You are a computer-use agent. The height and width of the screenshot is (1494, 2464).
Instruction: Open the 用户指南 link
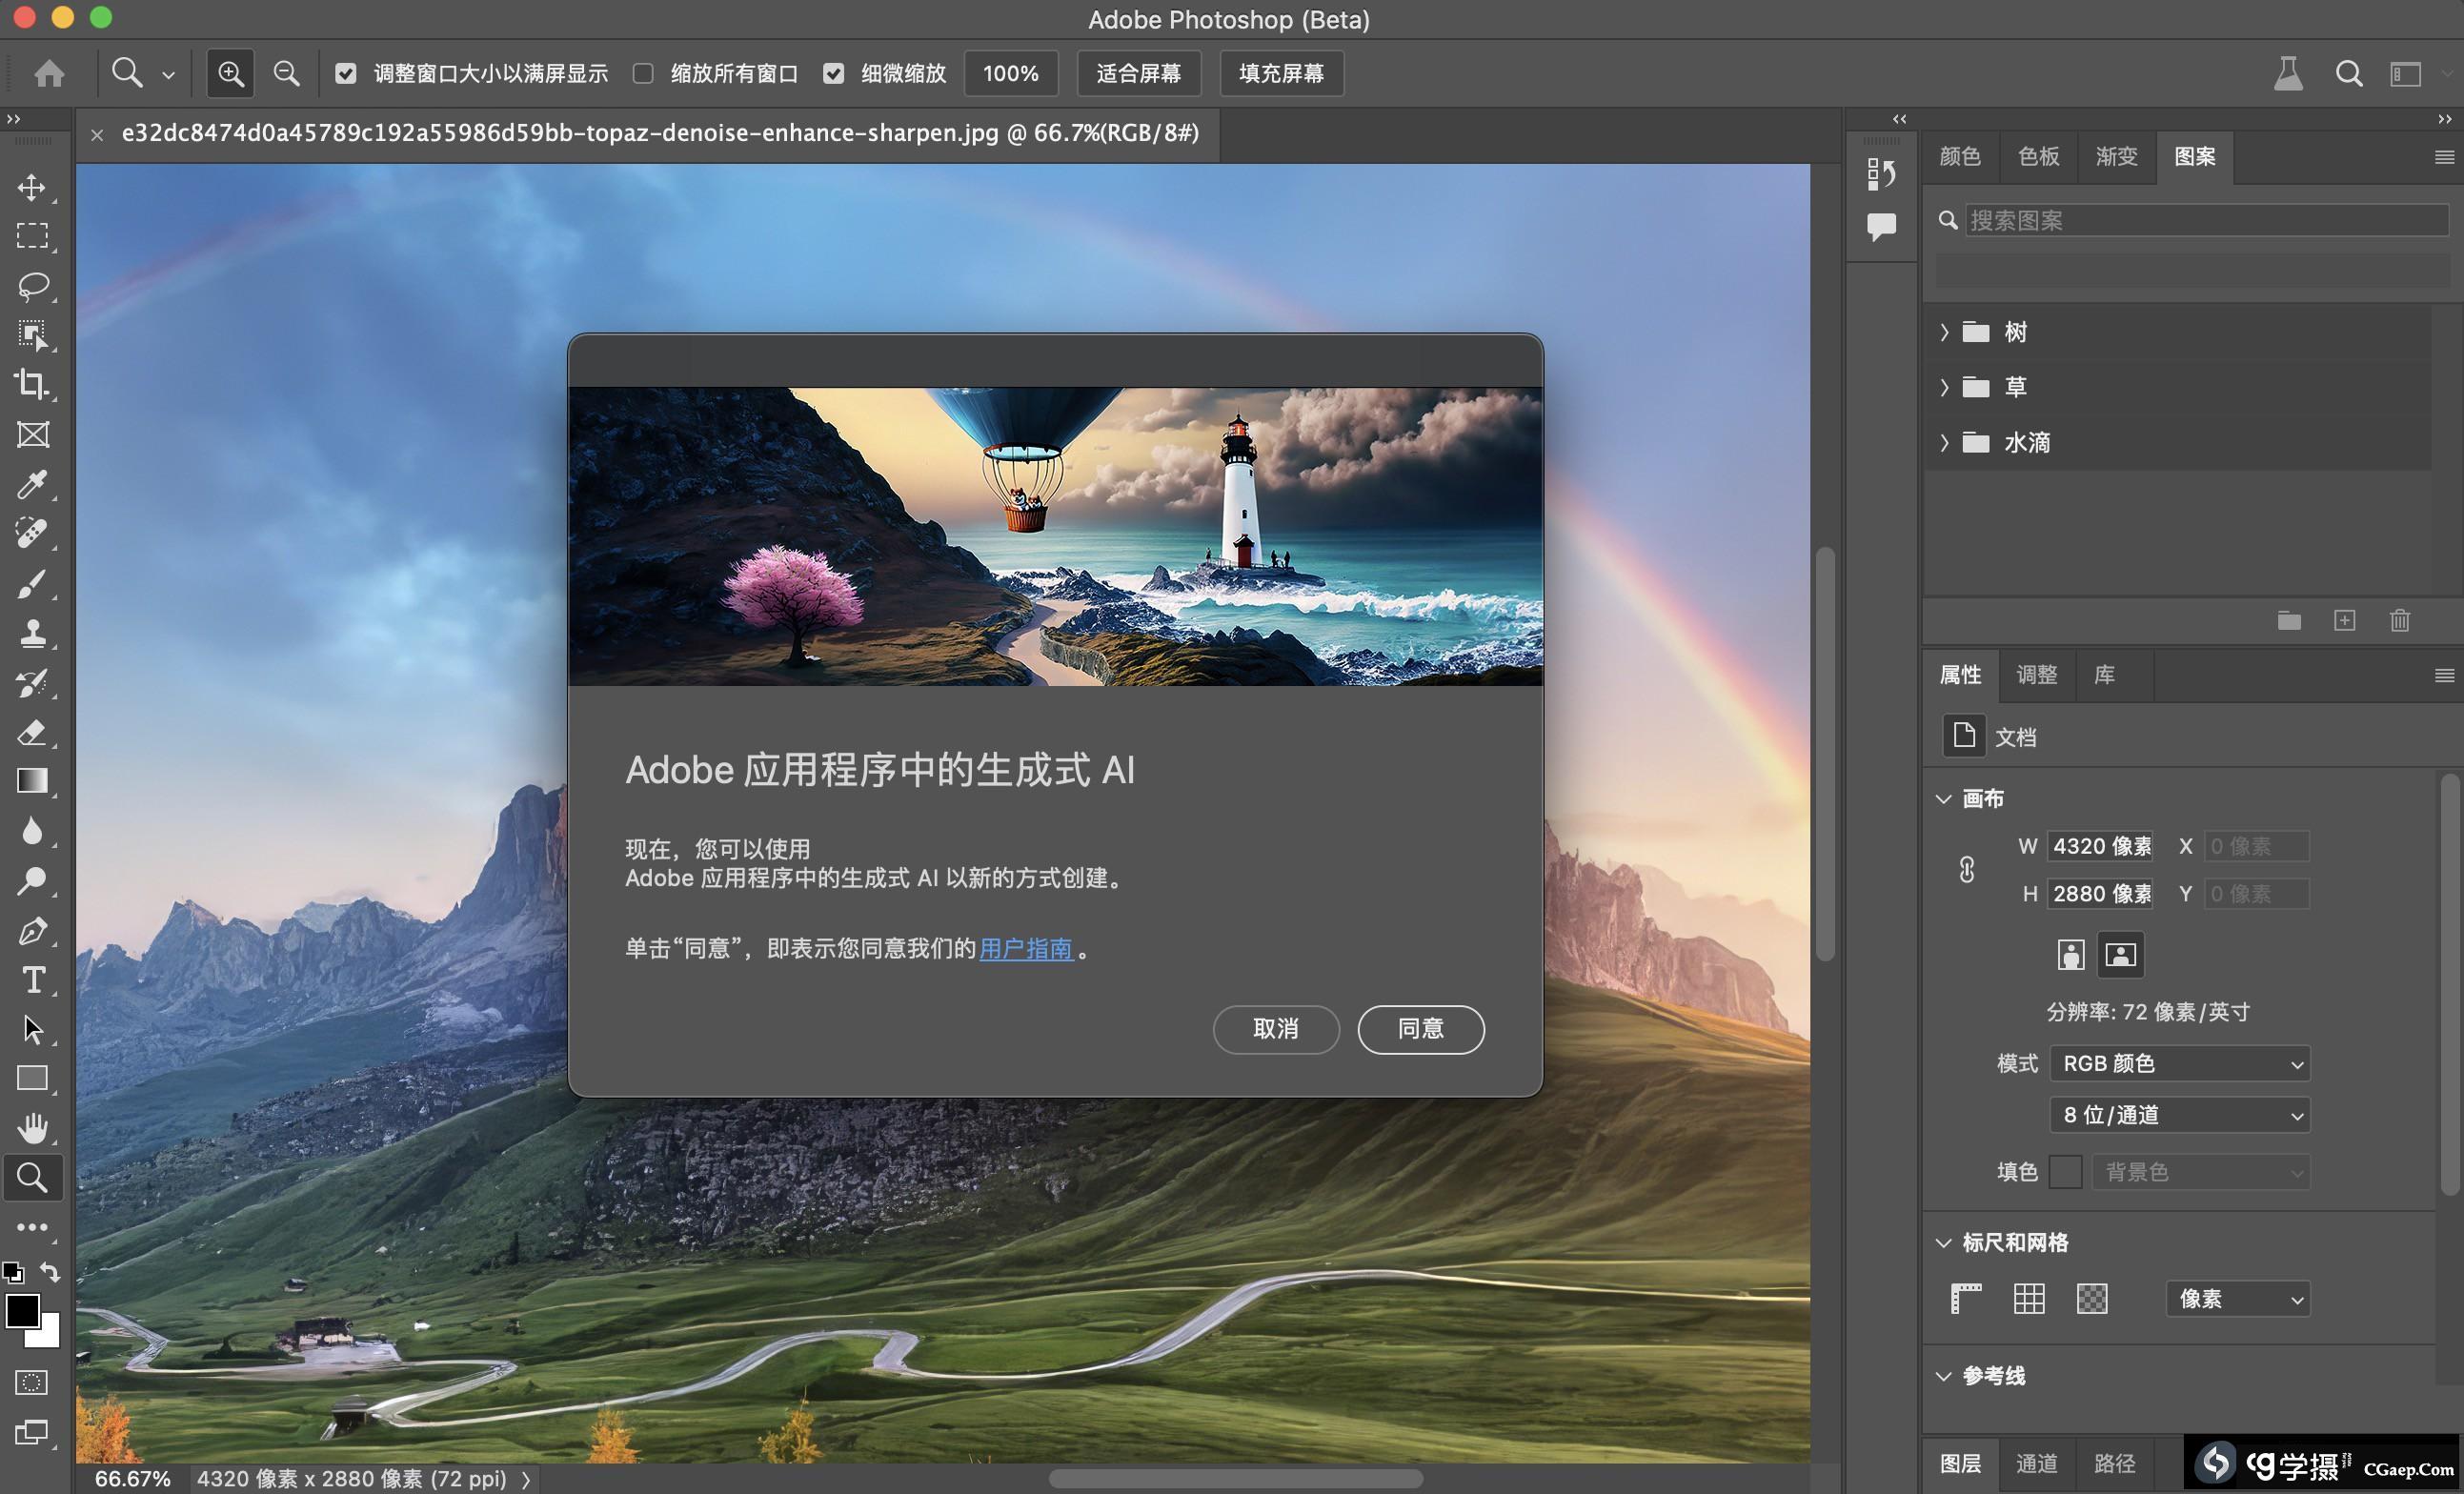point(1026,948)
